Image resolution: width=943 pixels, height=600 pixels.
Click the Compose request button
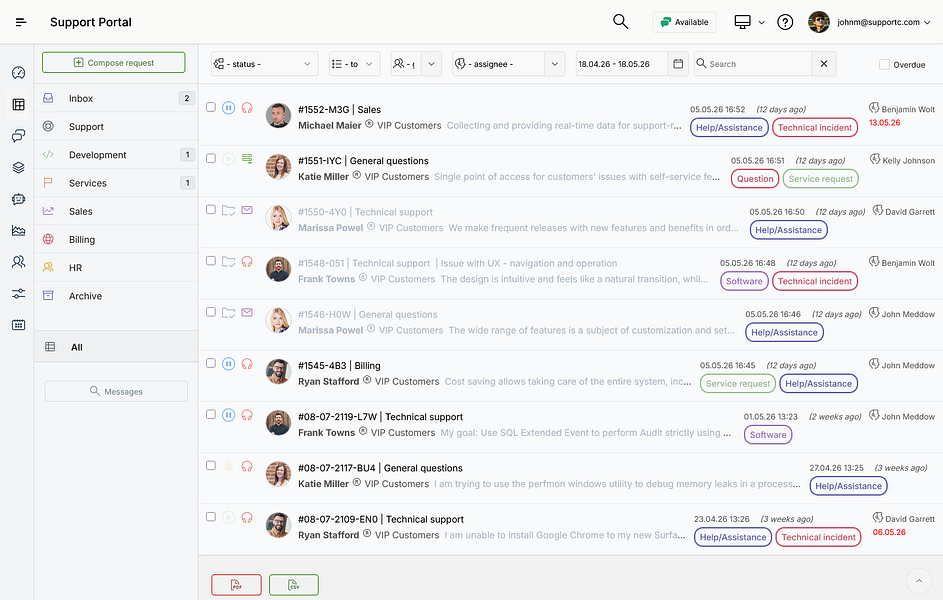click(x=114, y=63)
